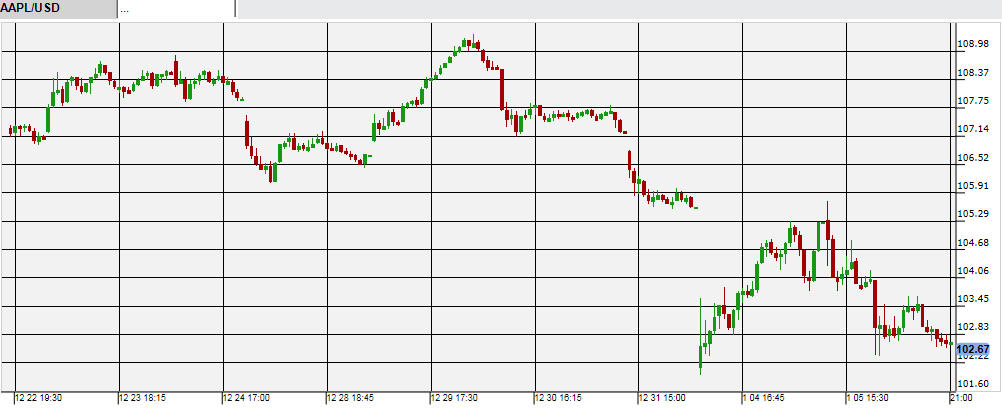
Task: Select the 1 04 16:45 time marker
Action: click(x=766, y=398)
